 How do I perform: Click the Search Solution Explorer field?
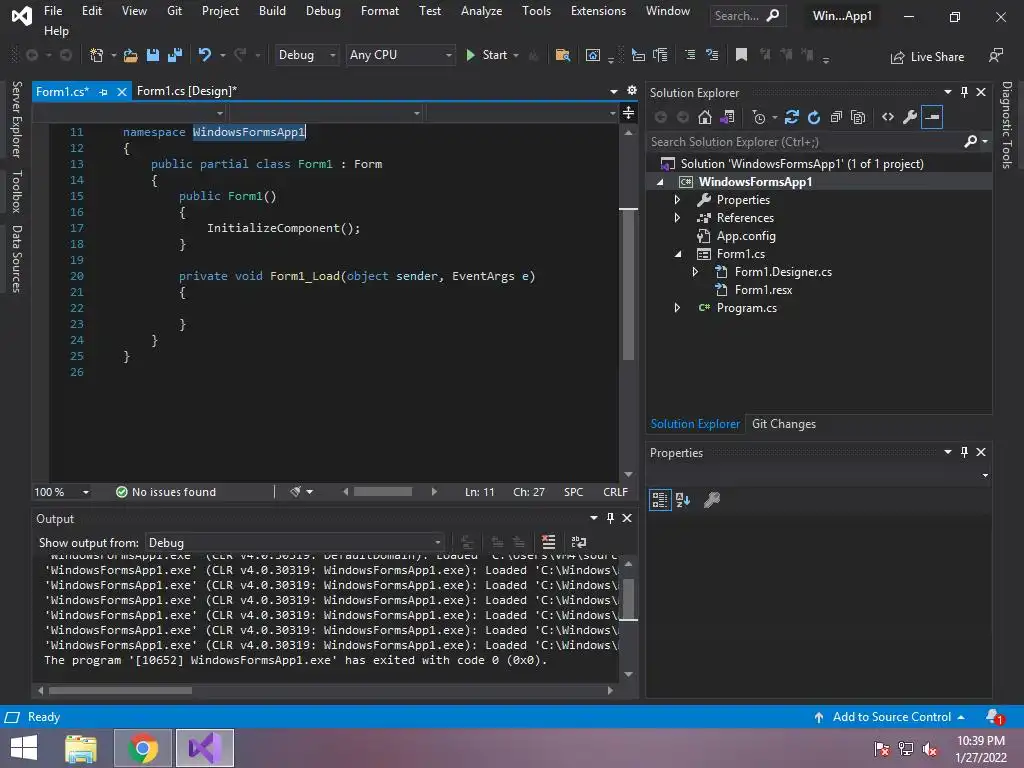coord(806,142)
